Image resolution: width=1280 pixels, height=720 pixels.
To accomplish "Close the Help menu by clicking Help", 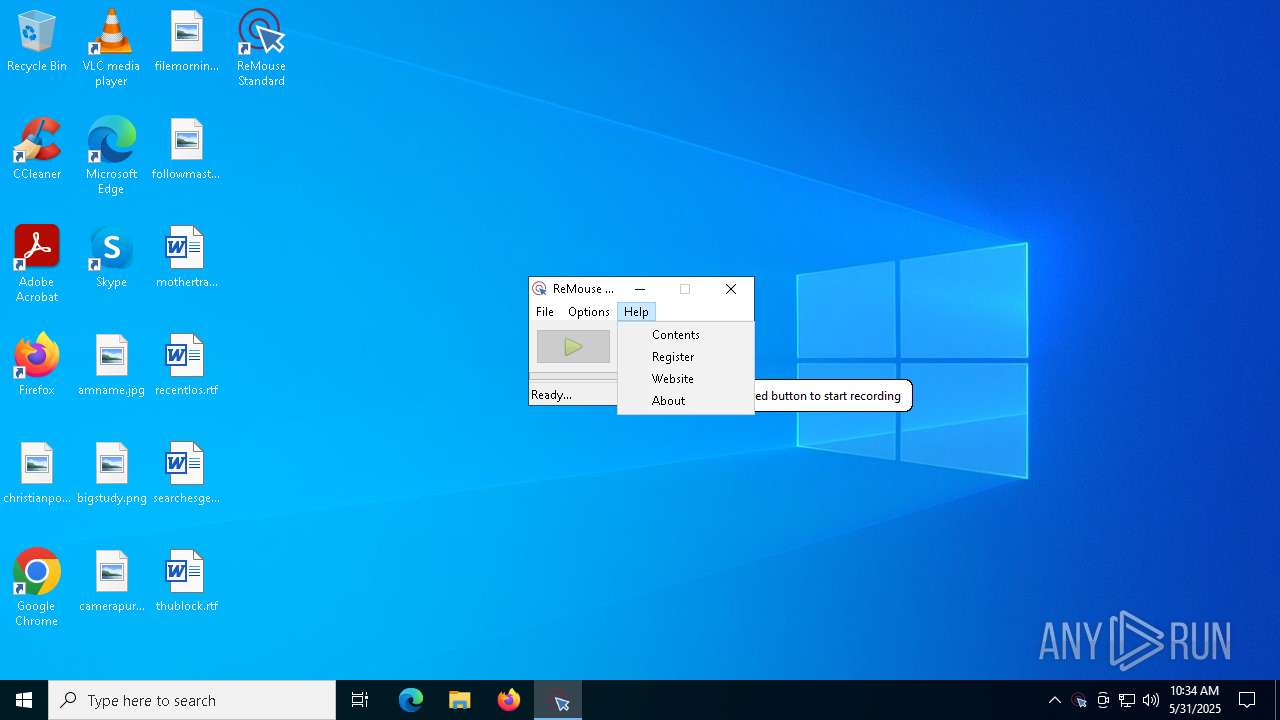I will 636,312.
